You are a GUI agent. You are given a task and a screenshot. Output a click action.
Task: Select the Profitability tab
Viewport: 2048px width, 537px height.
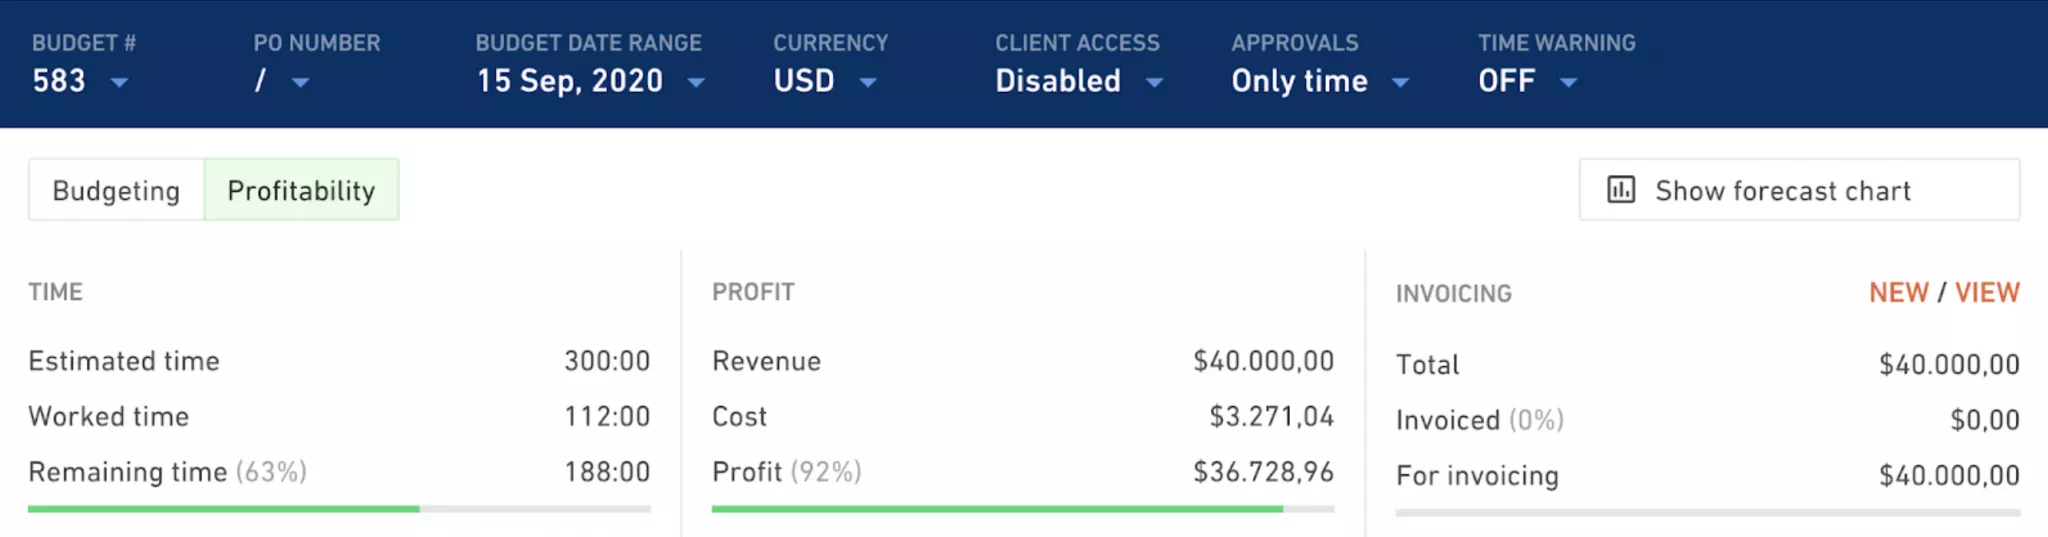click(301, 190)
